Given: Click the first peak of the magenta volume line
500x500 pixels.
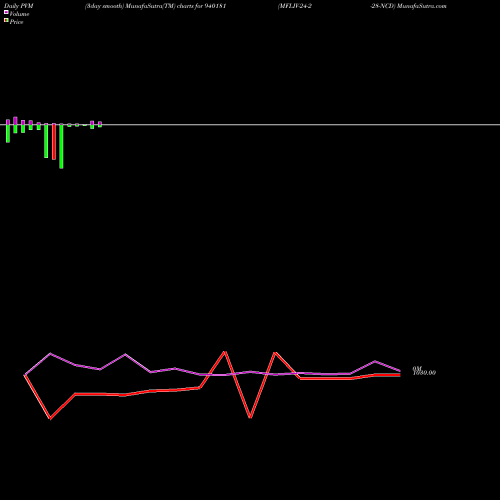Looking at the screenshot, I should click(x=50, y=353).
